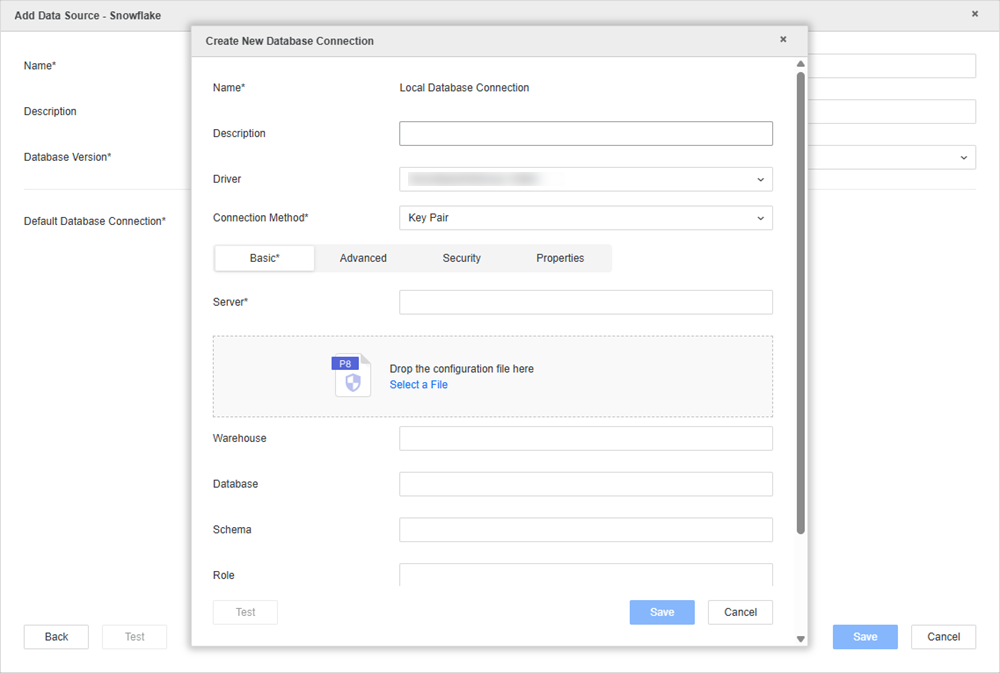This screenshot has width=1000, height=673.
Task: Open the Connection Method dropdown showing Key Pair
Action: point(585,218)
